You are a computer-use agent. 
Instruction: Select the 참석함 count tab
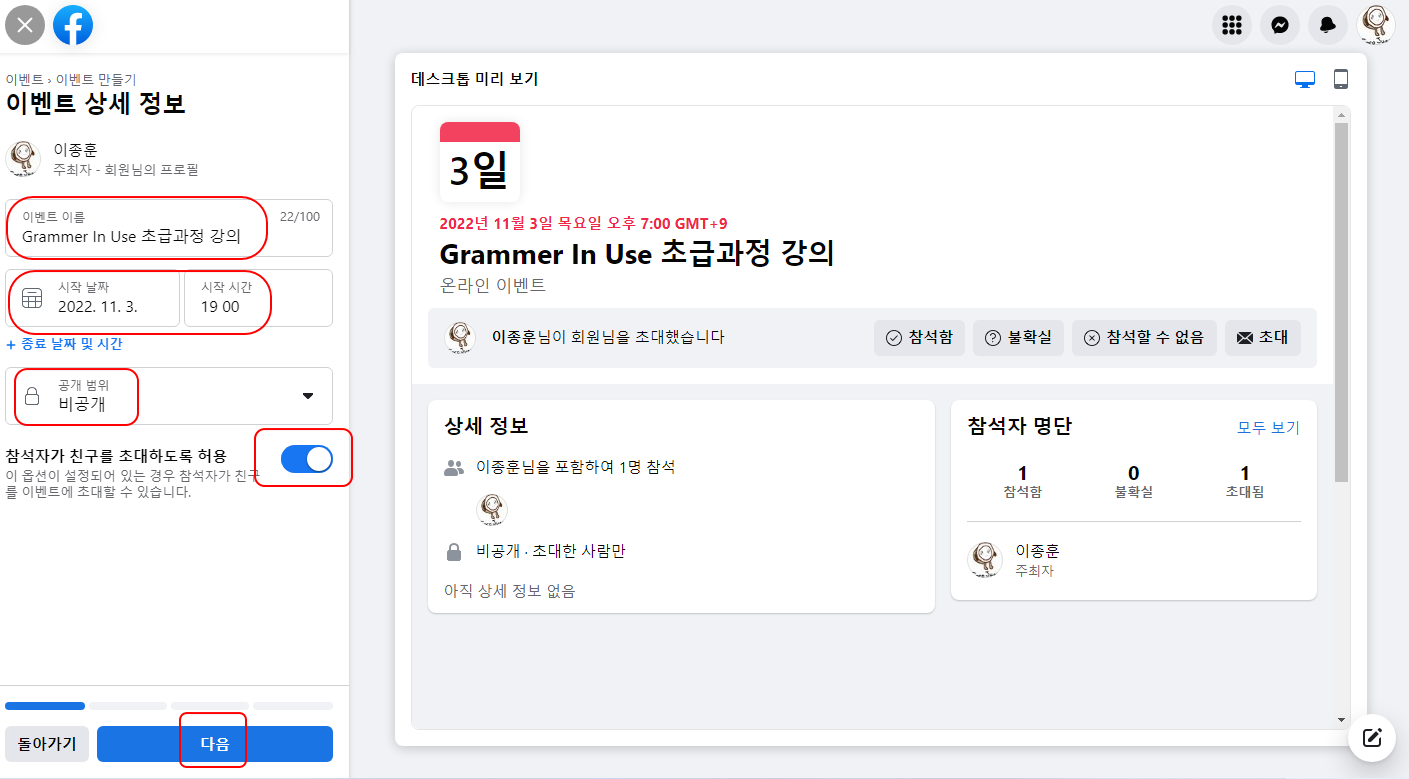[1022, 482]
